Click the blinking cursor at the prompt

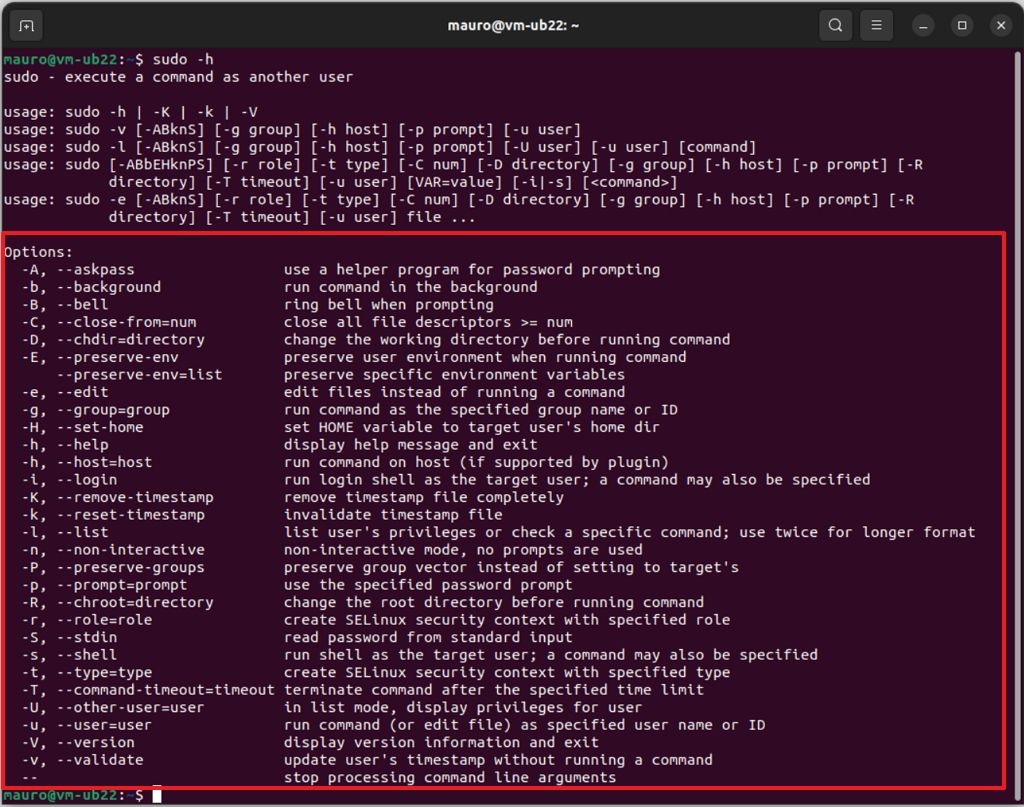pos(156,794)
